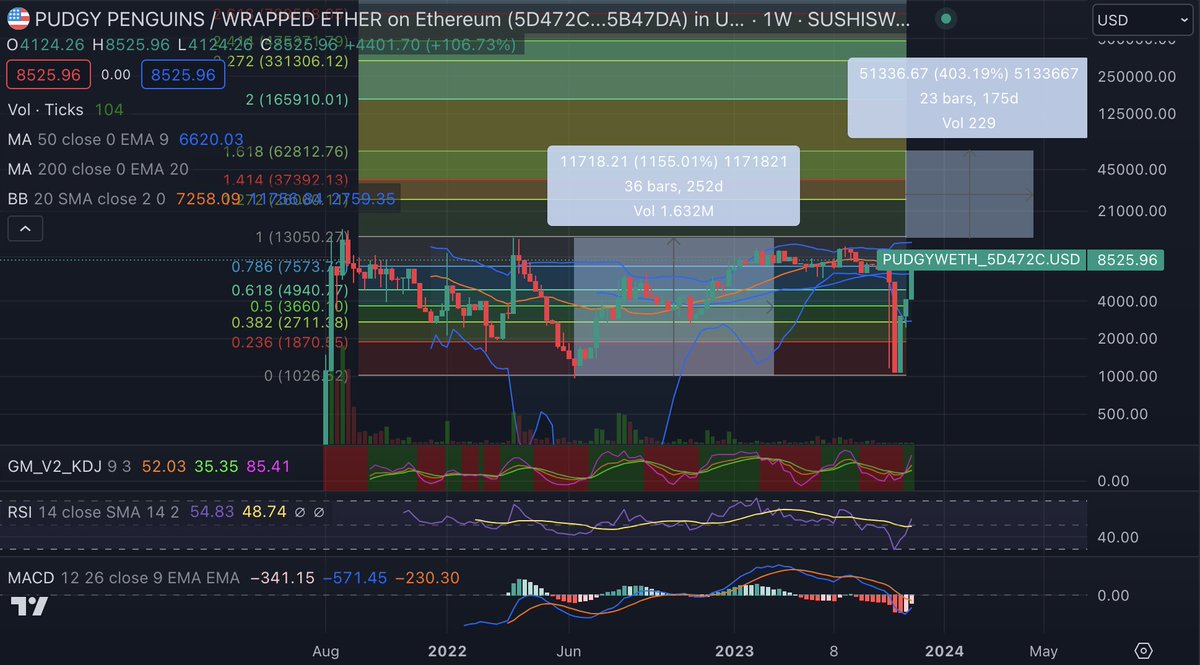Click the 2022 label on time axis
This screenshot has height=665, width=1200.
pyautogui.click(x=447, y=650)
